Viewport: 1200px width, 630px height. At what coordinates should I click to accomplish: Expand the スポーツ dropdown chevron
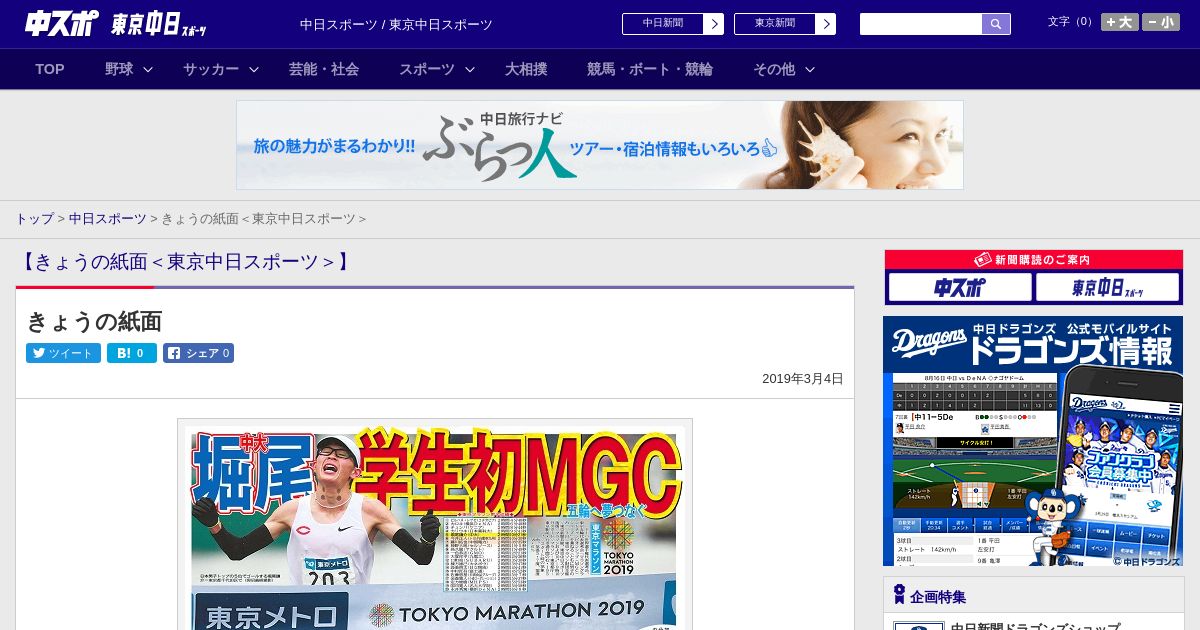tap(470, 70)
